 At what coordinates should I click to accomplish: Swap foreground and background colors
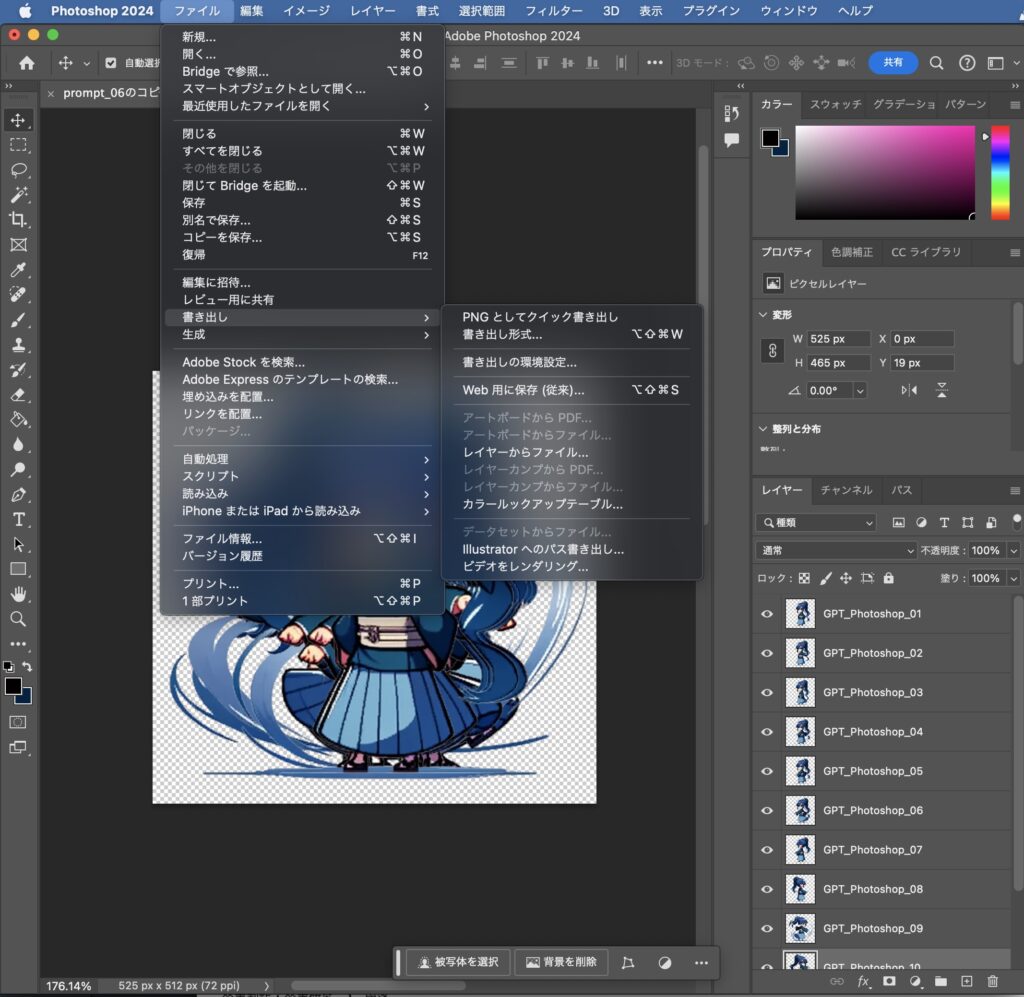(x=27, y=667)
